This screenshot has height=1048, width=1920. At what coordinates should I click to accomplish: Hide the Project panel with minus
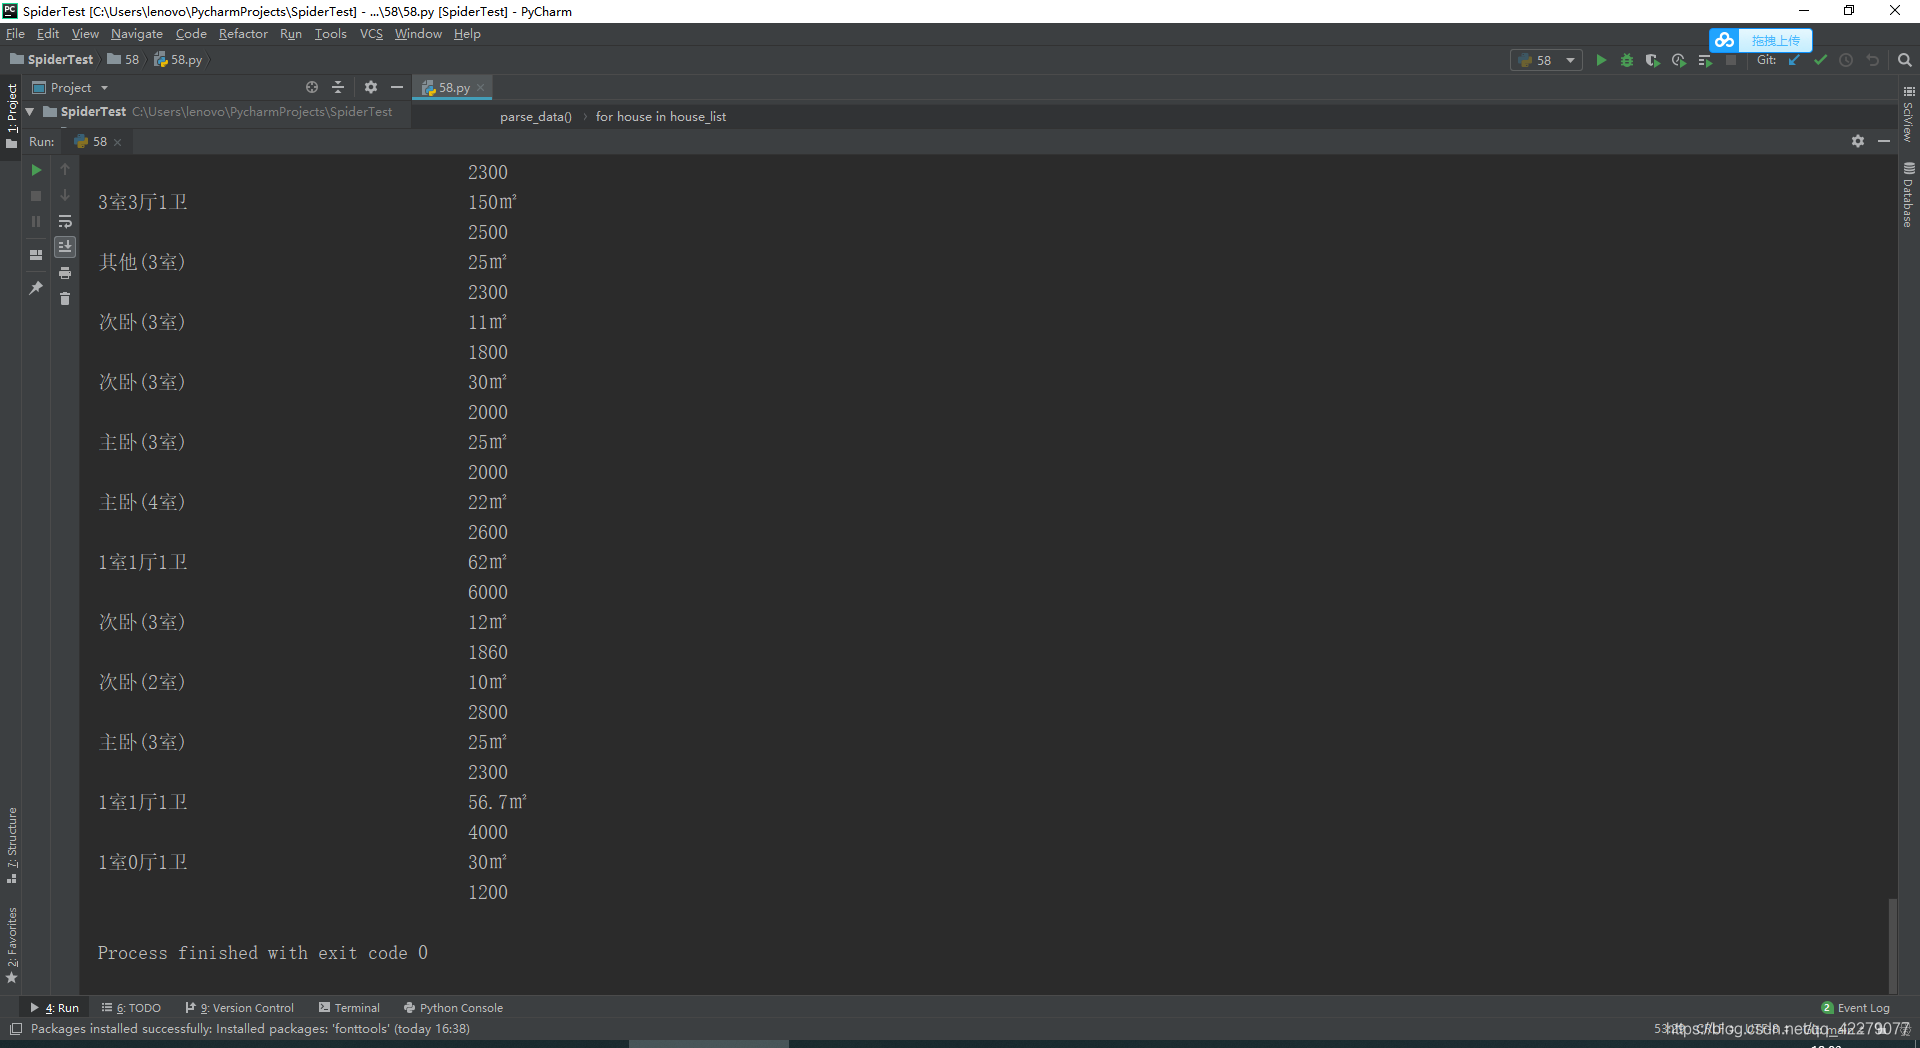(x=397, y=87)
